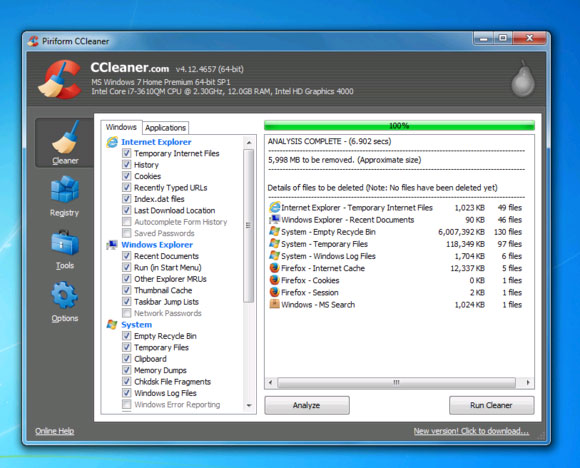
Task: Click the checklist scroll up arrow
Action: pos(249,142)
